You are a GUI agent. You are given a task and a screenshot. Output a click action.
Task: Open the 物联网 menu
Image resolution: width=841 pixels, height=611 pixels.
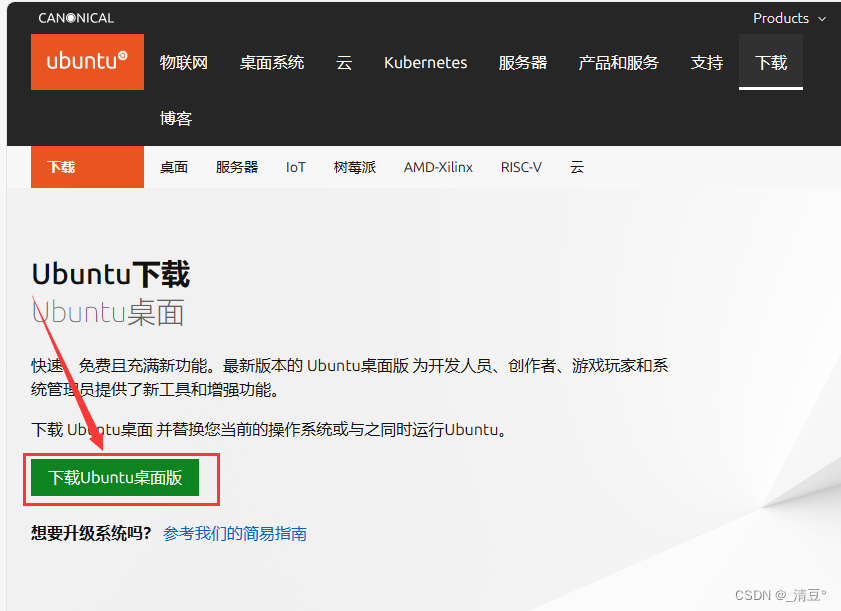pos(183,63)
